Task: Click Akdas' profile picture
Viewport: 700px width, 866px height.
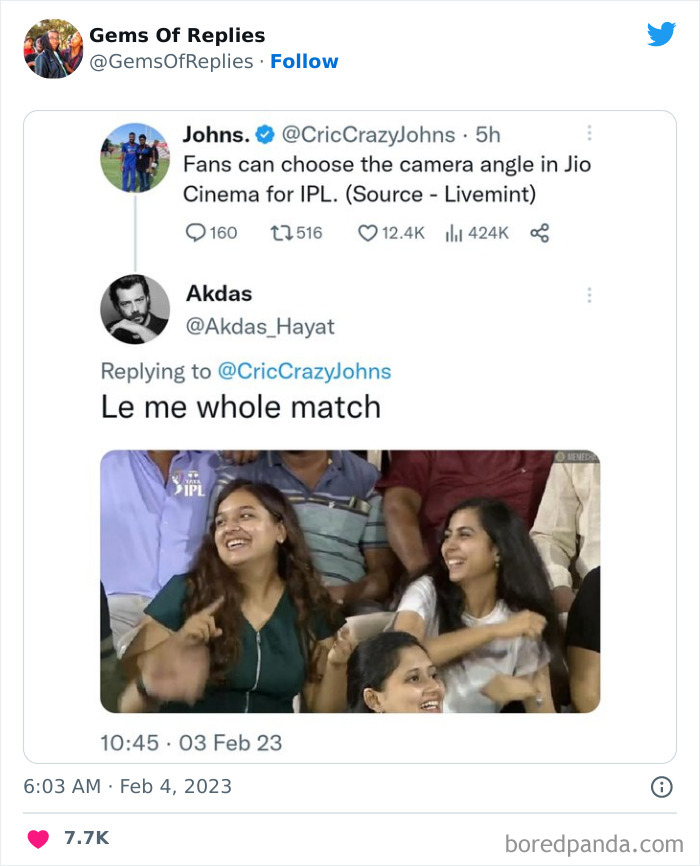Action: click(x=134, y=309)
